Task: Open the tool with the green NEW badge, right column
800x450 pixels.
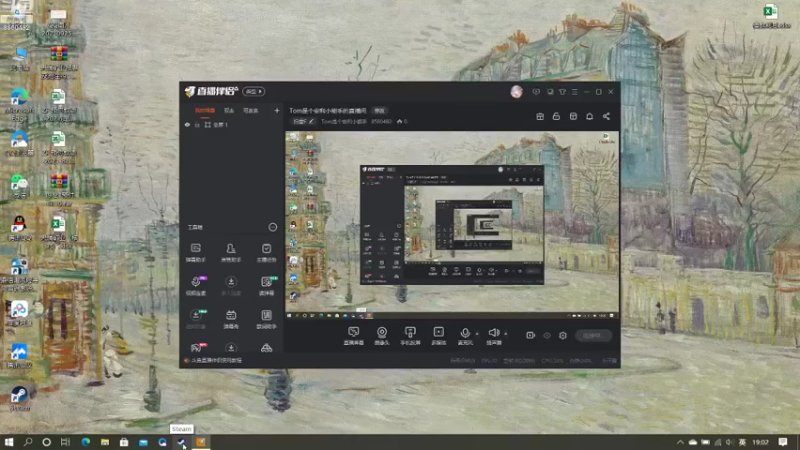Action: coord(266,286)
